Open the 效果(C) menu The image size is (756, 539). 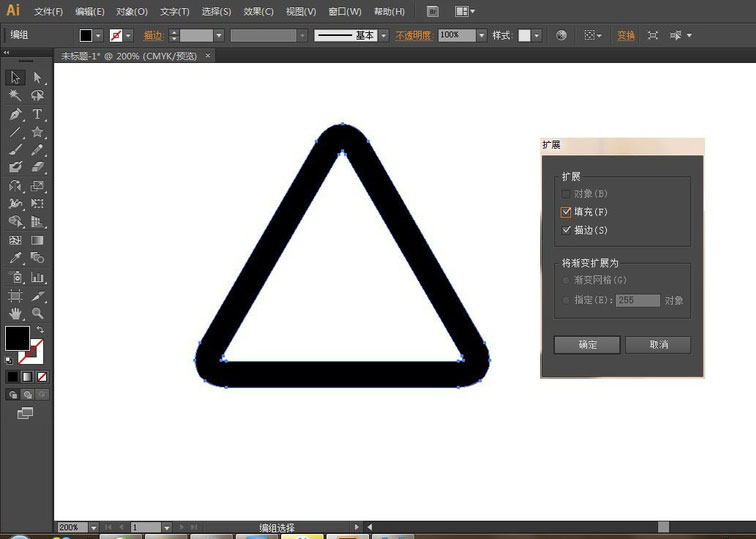pos(258,12)
